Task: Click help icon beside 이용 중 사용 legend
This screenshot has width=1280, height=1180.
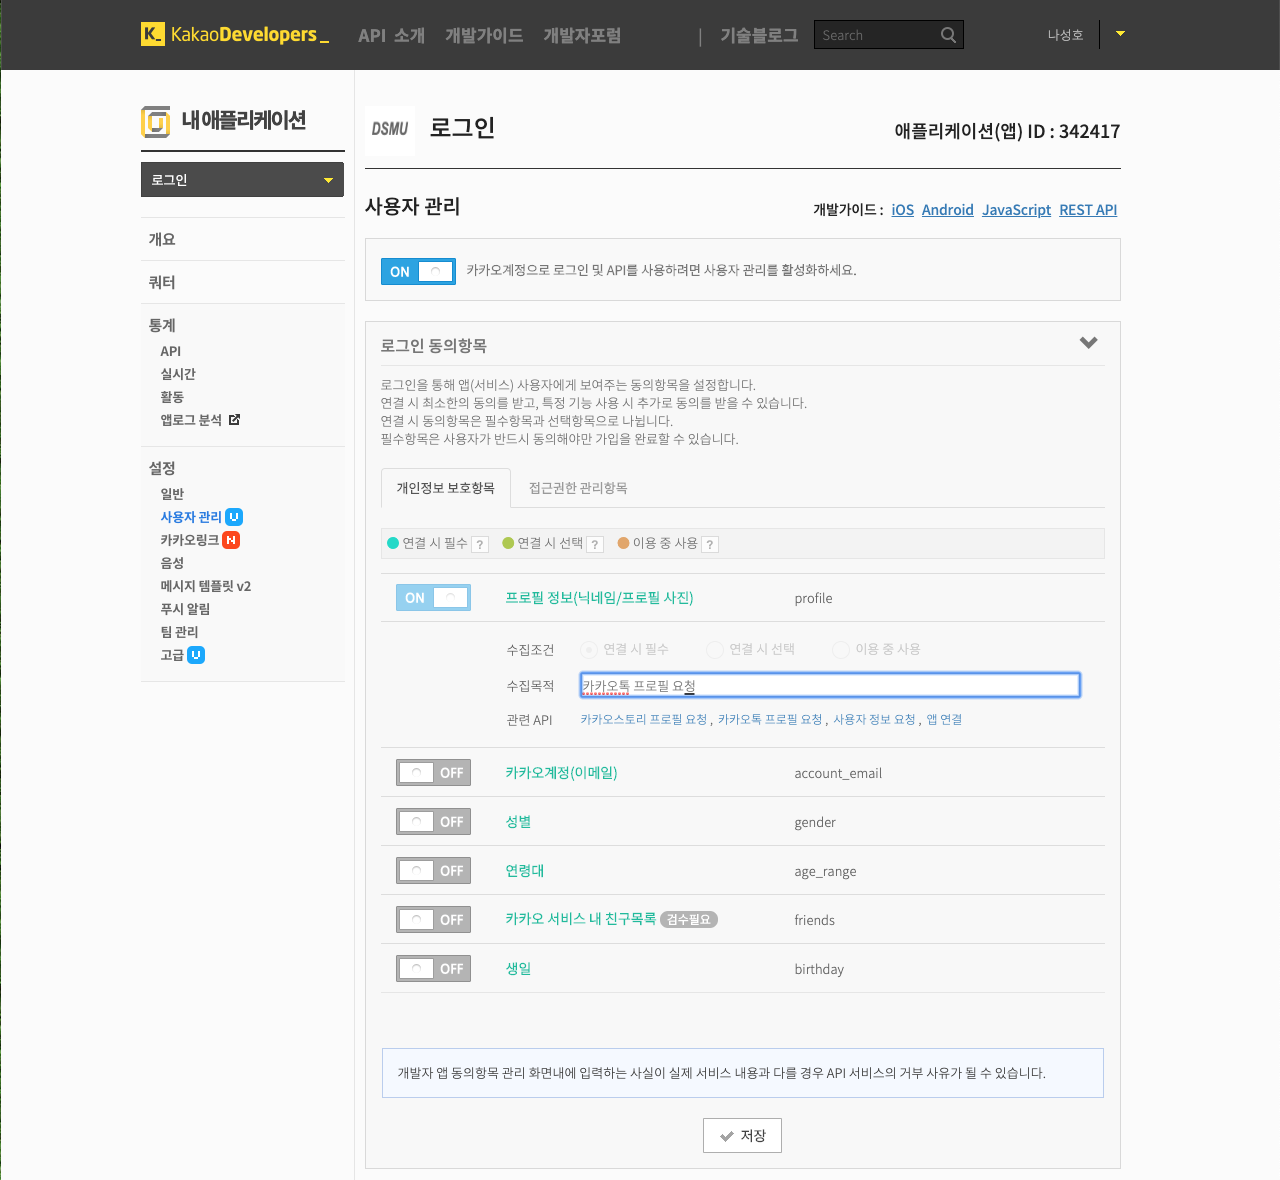Action: tap(710, 545)
